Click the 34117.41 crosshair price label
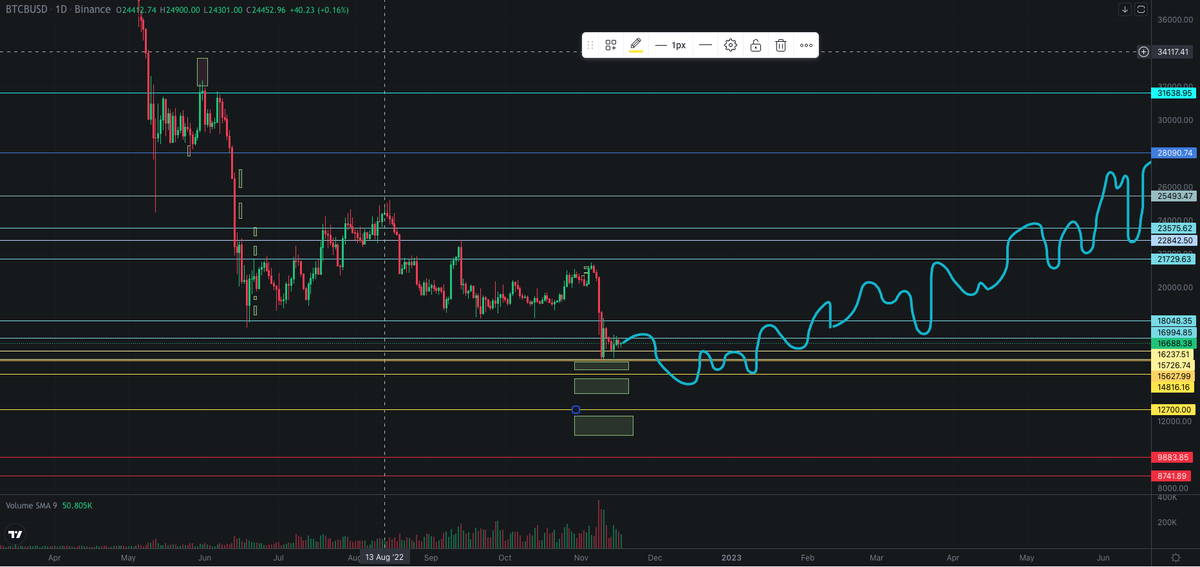The width and height of the screenshot is (1200, 567). [1174, 51]
